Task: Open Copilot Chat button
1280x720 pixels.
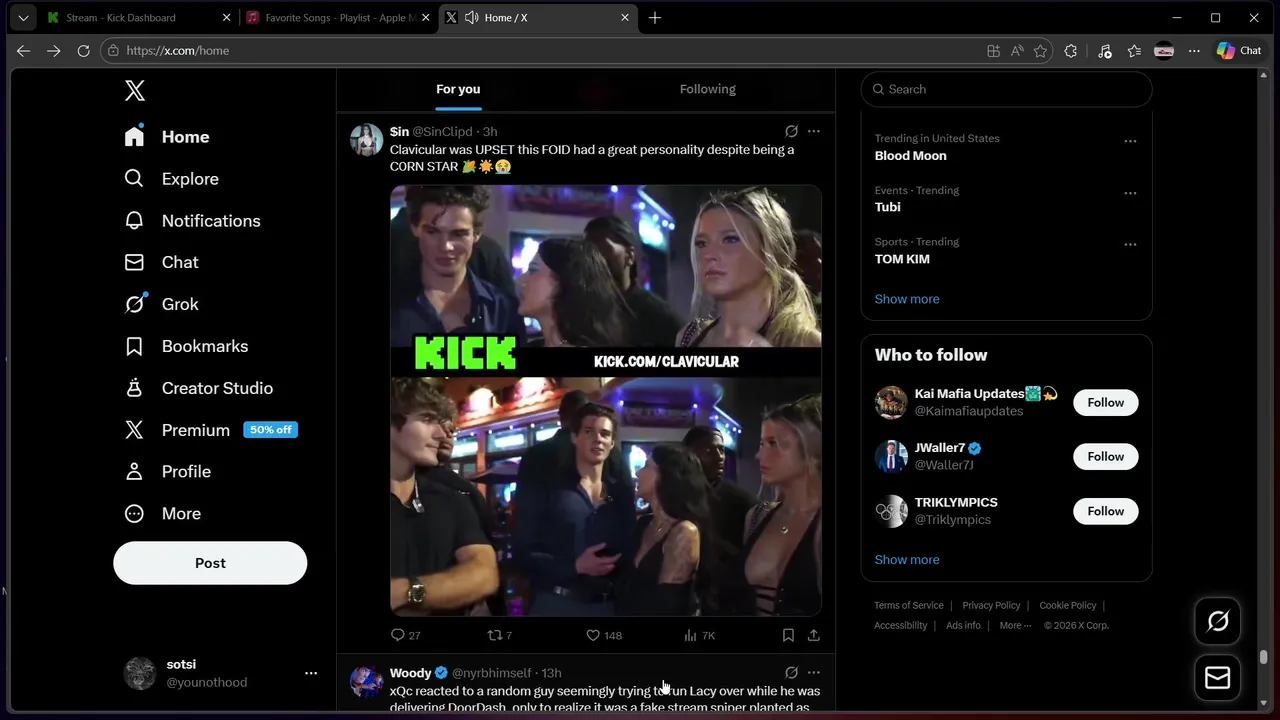Action: pos(1239,50)
